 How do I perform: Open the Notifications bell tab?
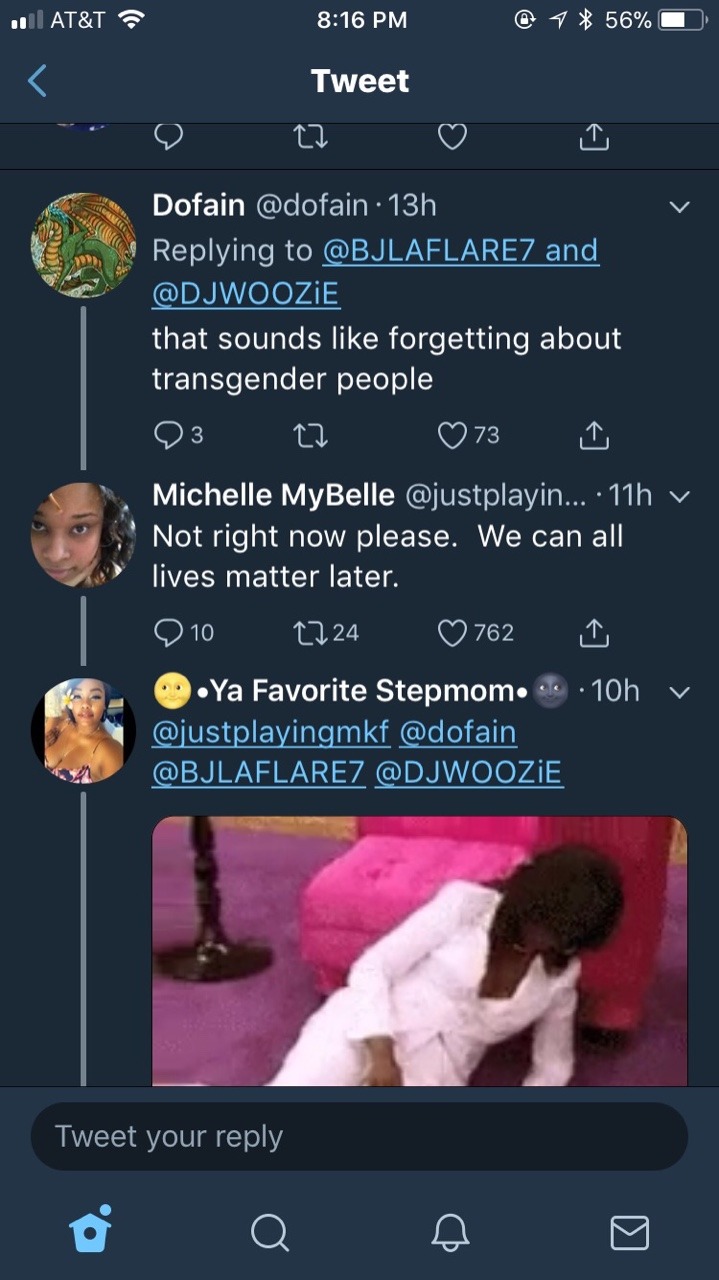coord(450,1232)
